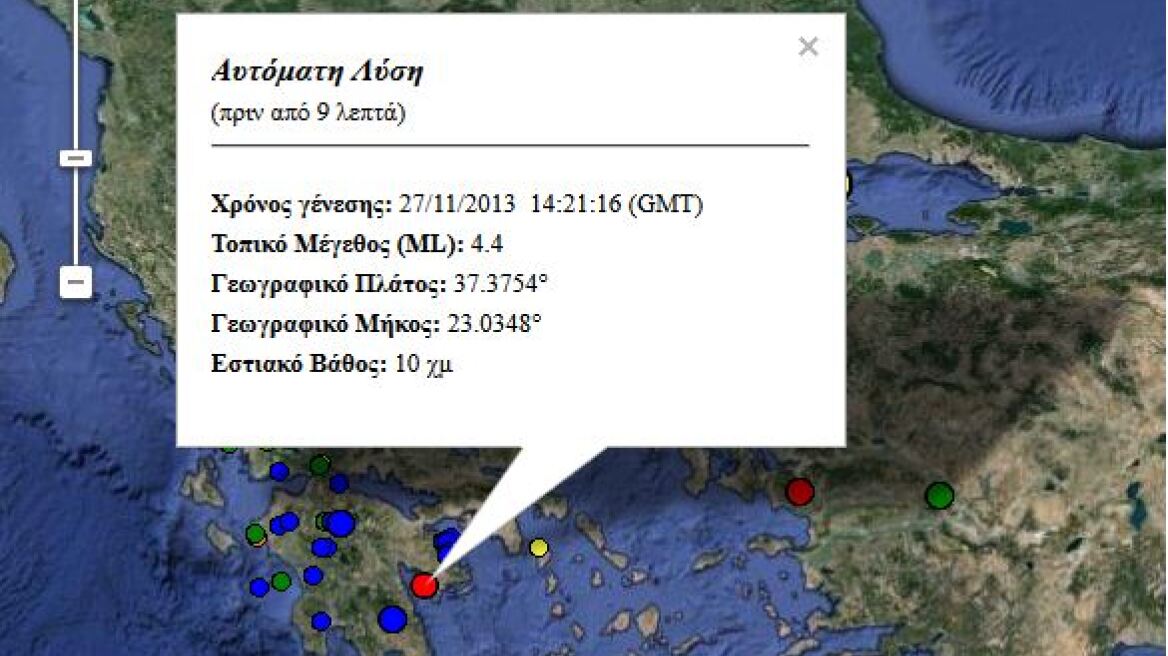This screenshot has height=656, width=1168.
Task: Select the yellow marker east of the red quake
Action: pos(538,549)
